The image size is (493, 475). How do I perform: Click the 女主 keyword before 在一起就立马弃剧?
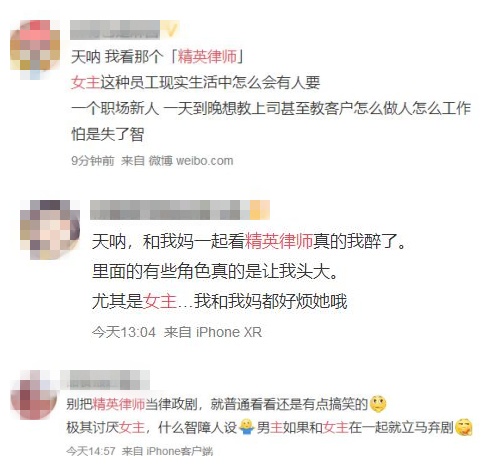(335, 427)
